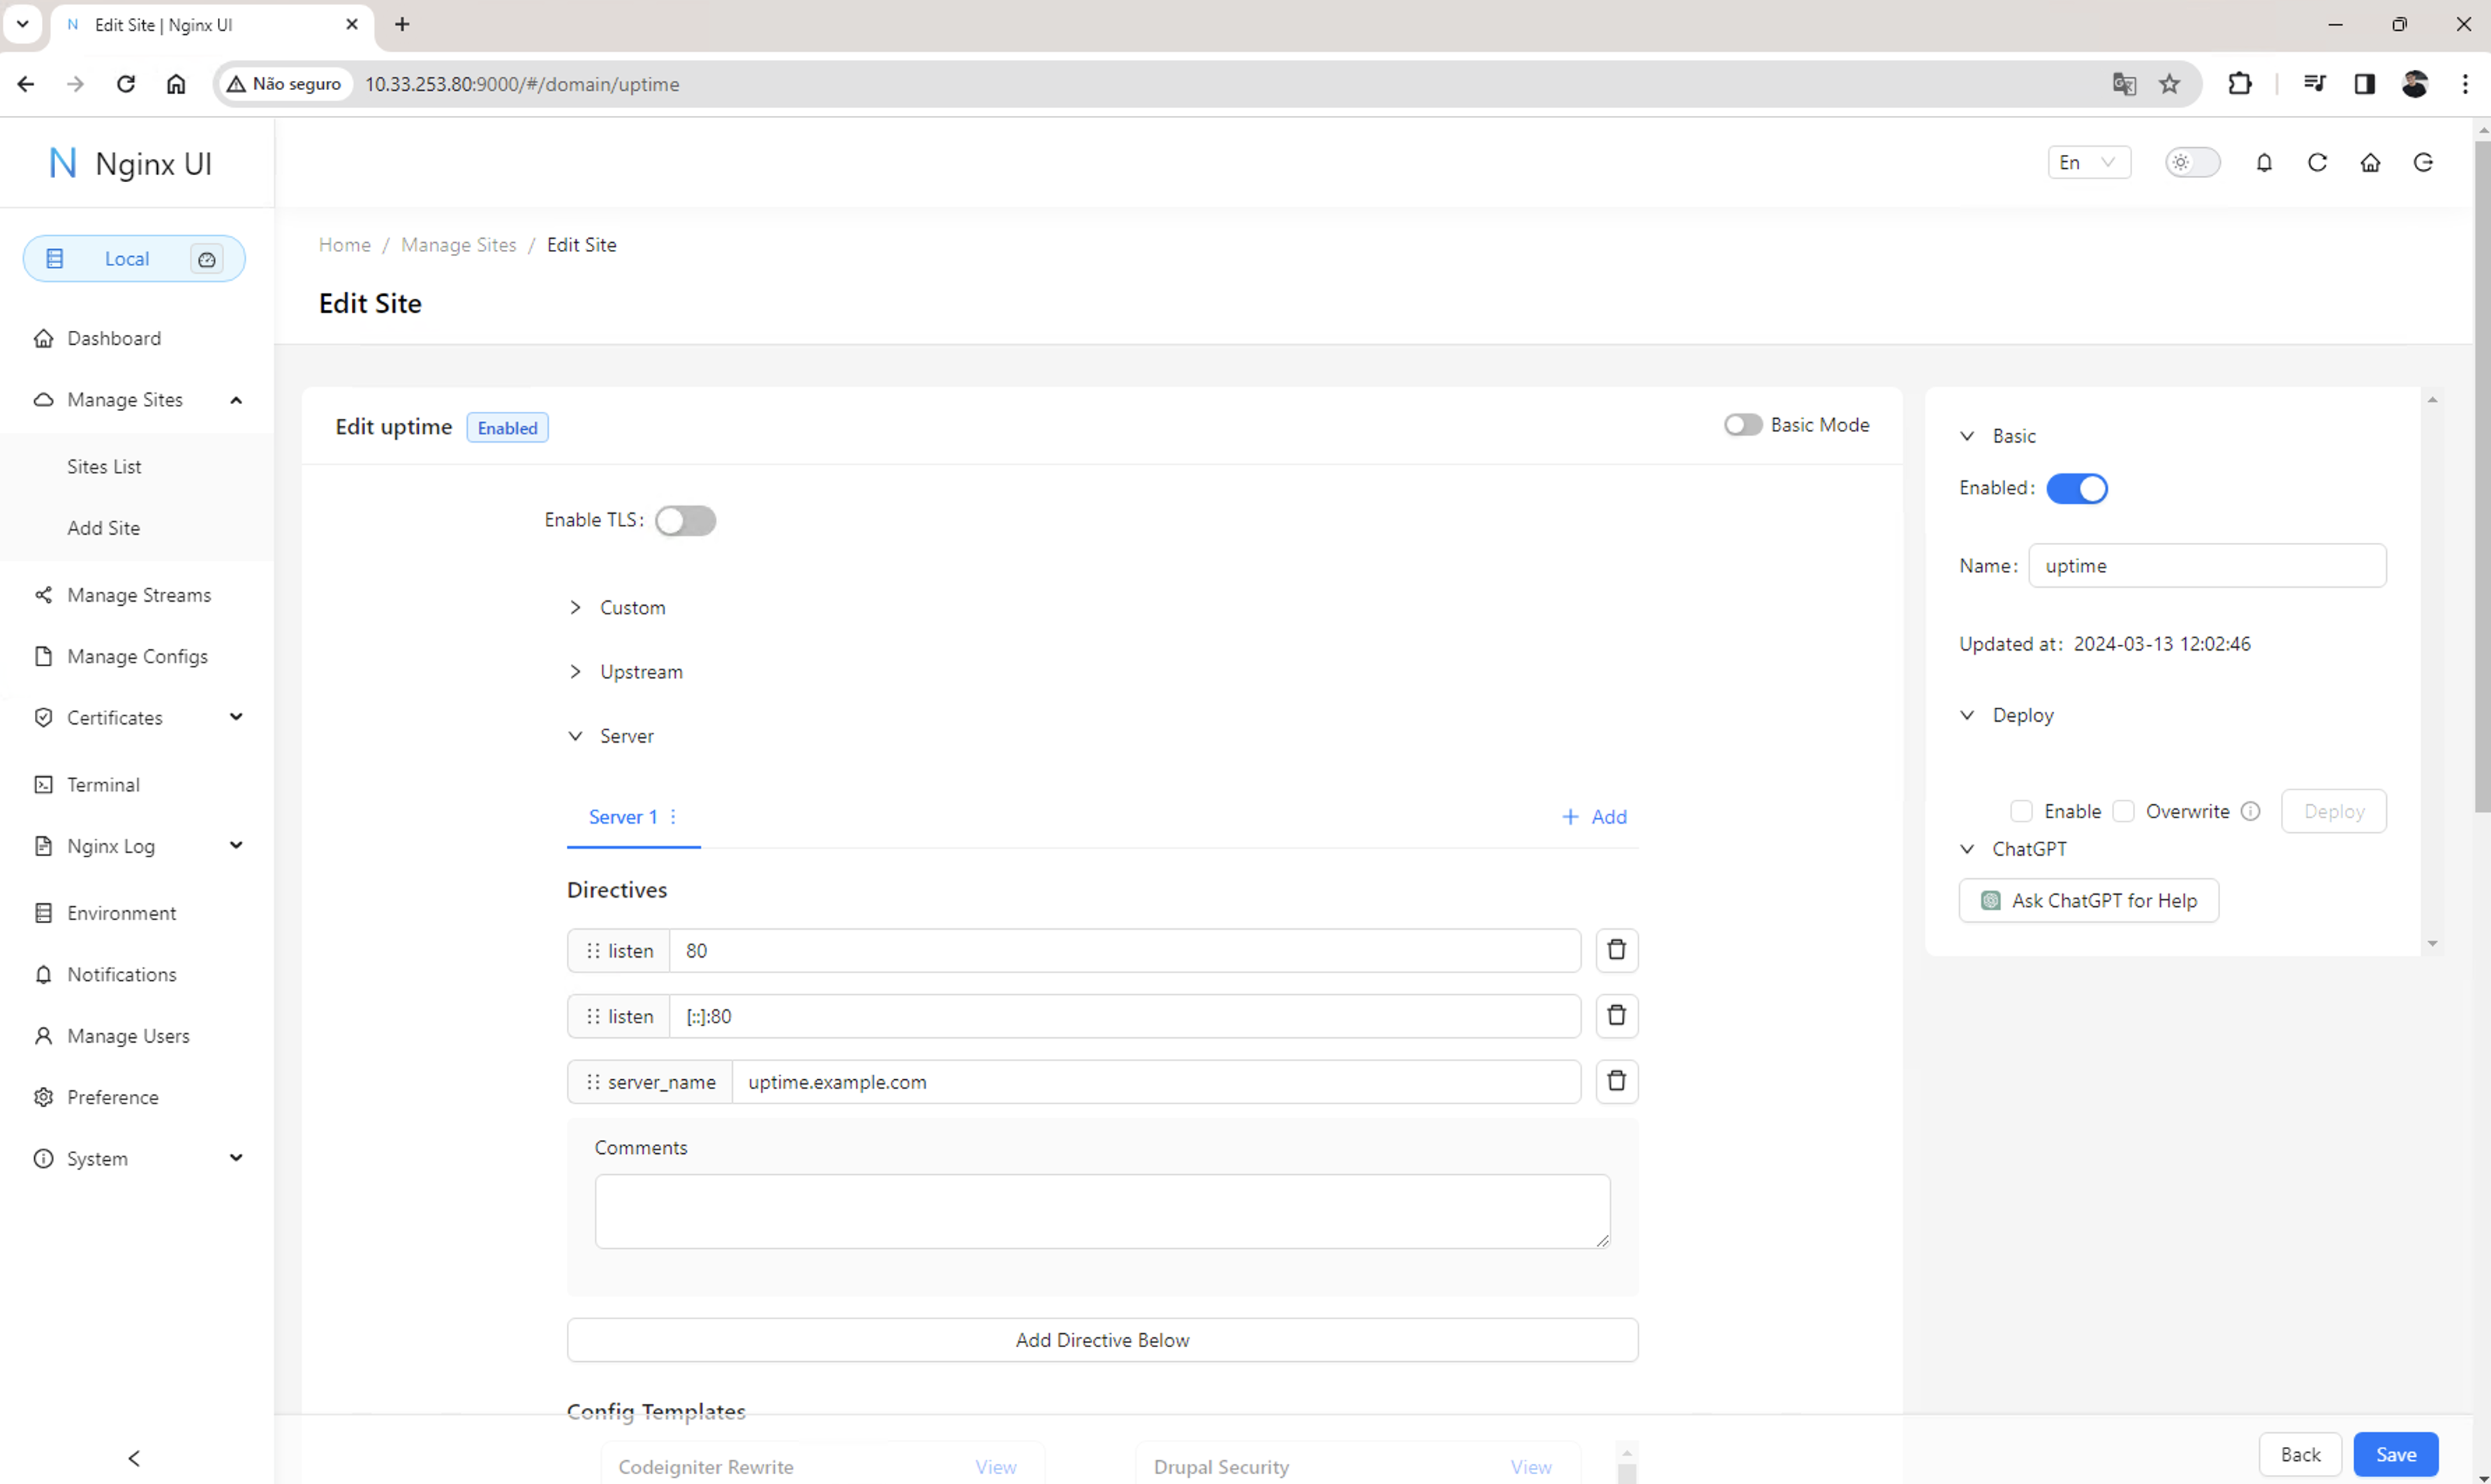
Task: Focus the Name input field
Action: click(x=2207, y=566)
